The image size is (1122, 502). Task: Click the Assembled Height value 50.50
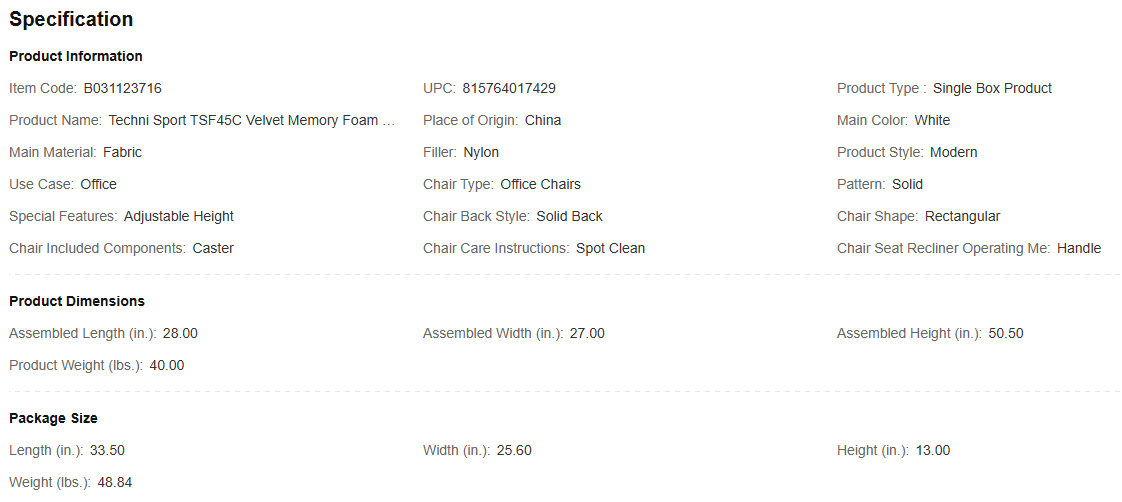1006,333
